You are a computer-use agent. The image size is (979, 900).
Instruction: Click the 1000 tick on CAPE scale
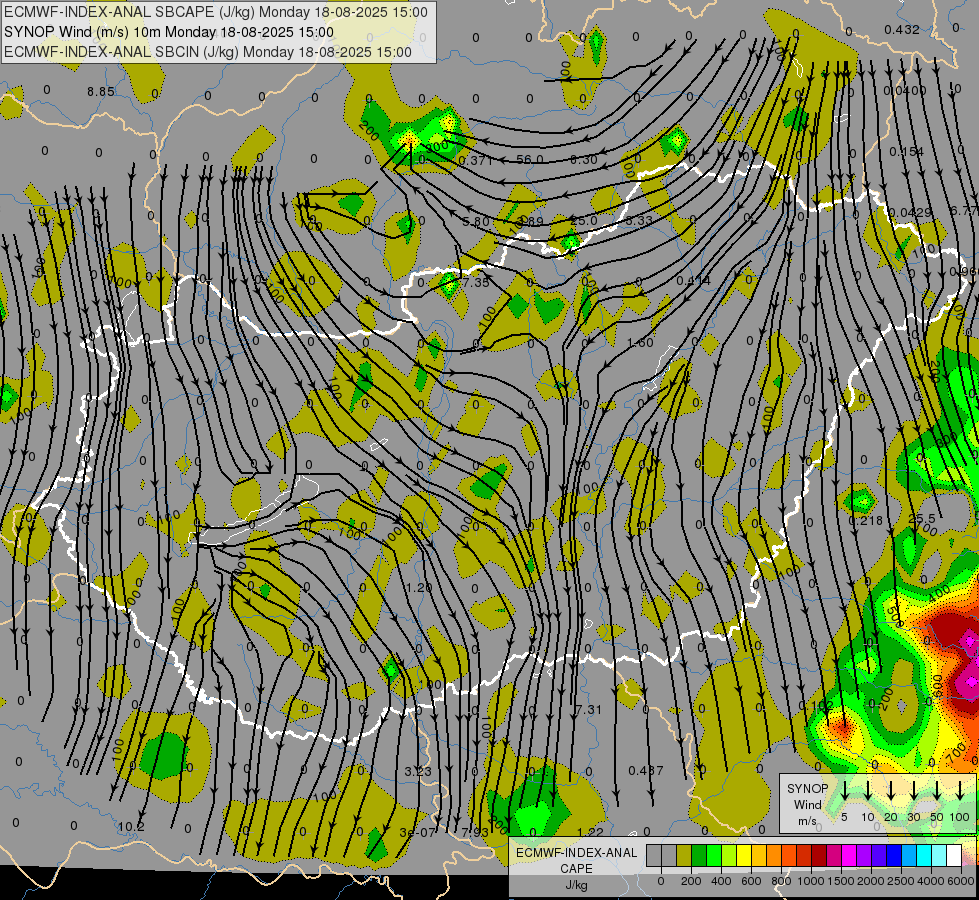coord(811,881)
